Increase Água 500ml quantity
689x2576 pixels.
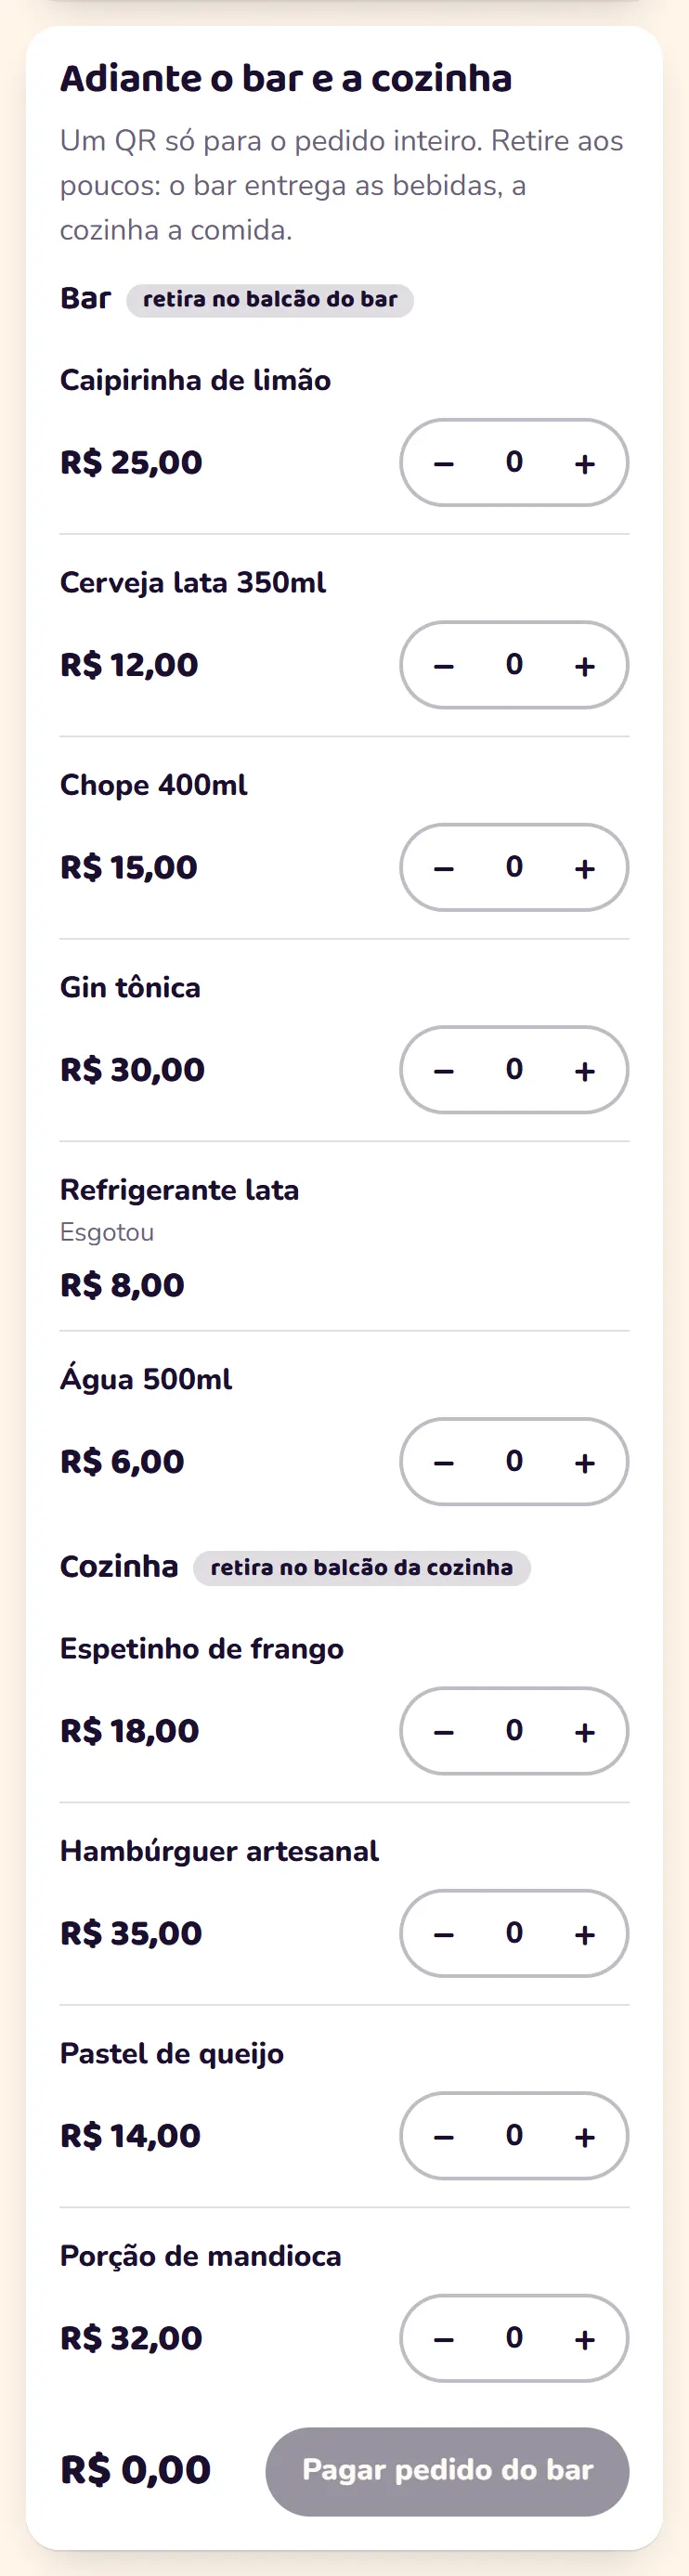pos(585,1462)
